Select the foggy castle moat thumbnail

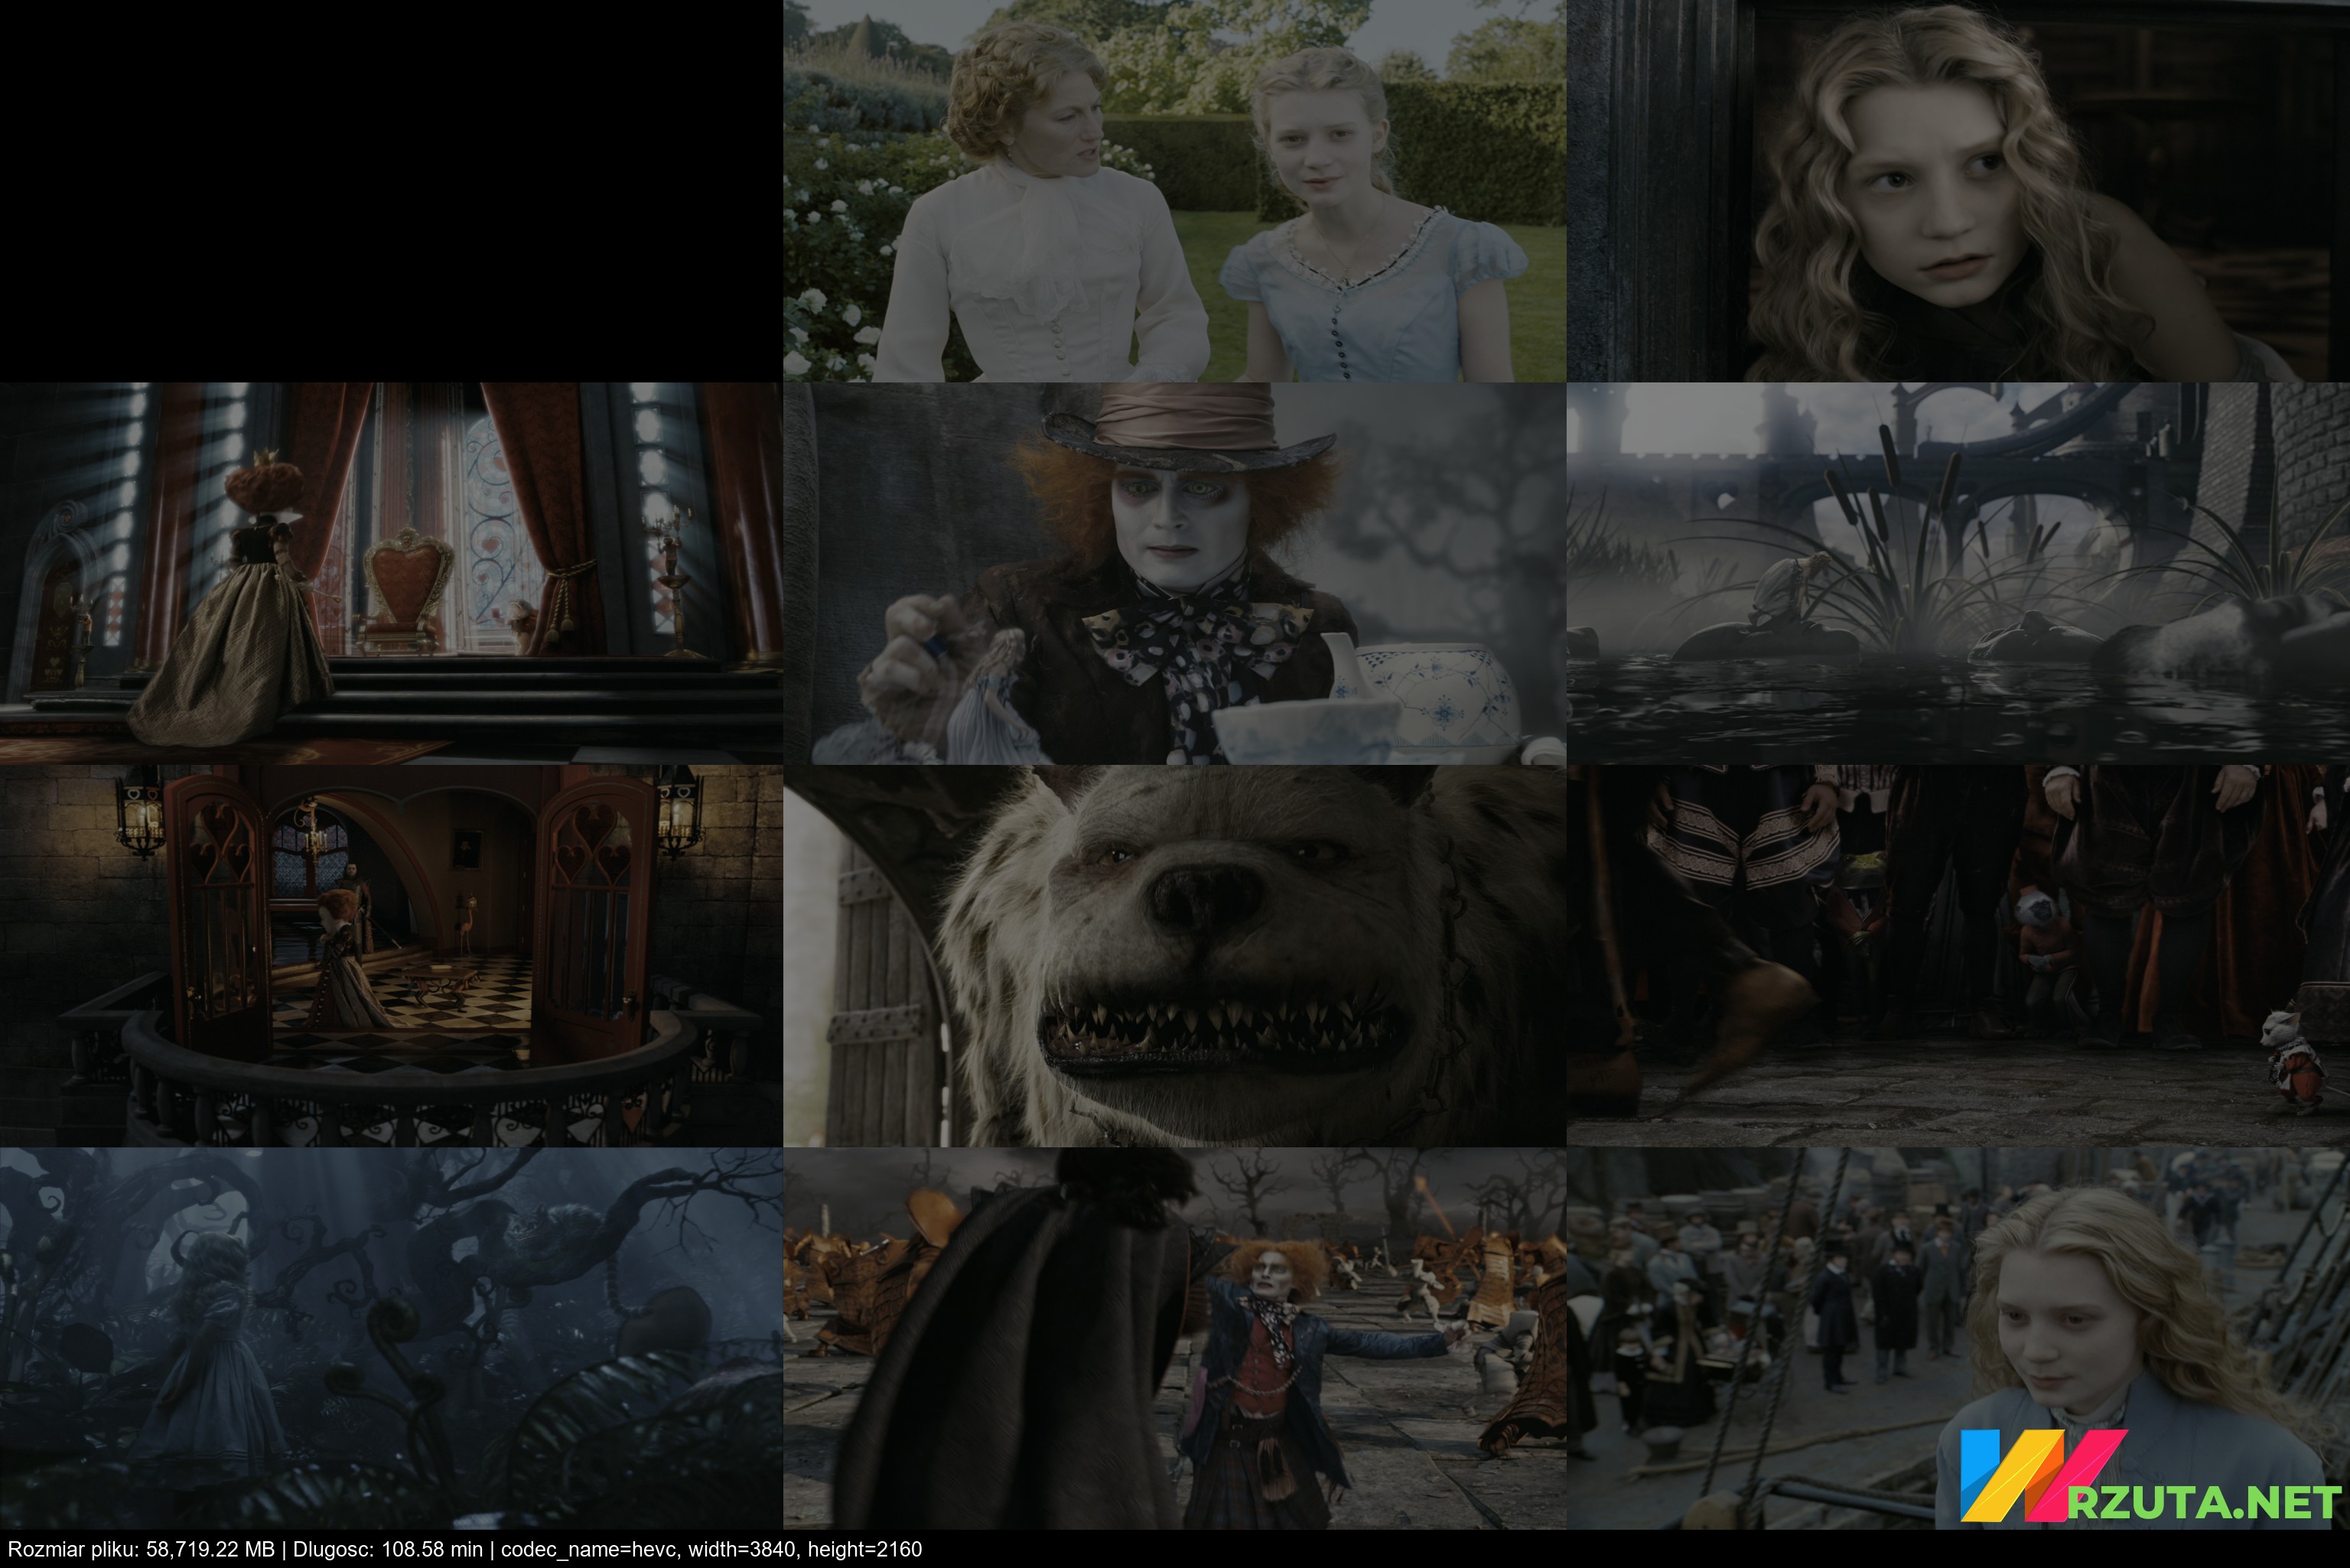click(1957, 573)
